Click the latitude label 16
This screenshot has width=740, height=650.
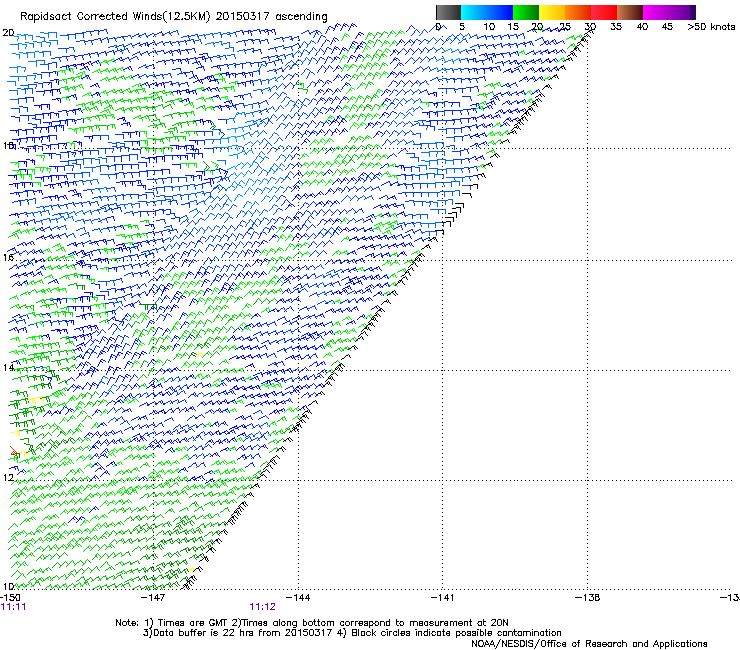[x=8, y=257]
